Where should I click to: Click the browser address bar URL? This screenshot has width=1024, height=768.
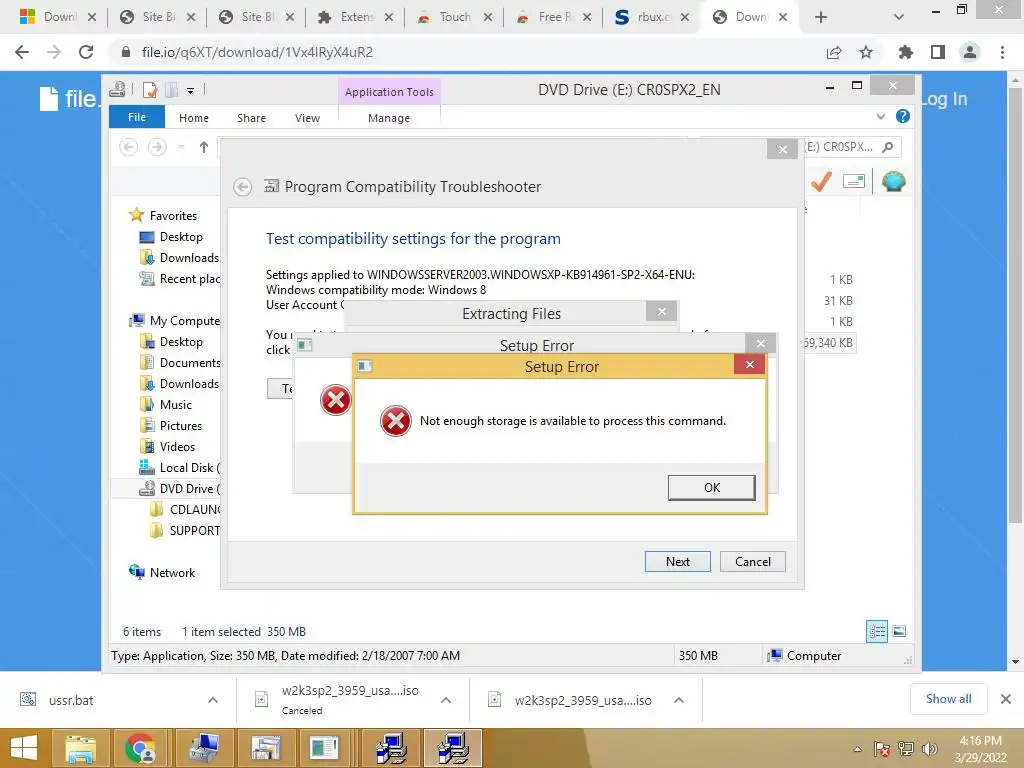point(257,52)
